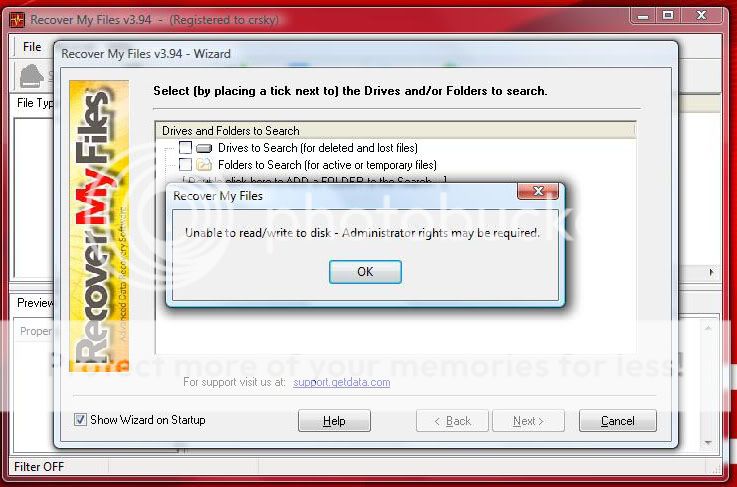Close the Recover My Files error dialog
This screenshot has width=737, height=487.
(538, 191)
